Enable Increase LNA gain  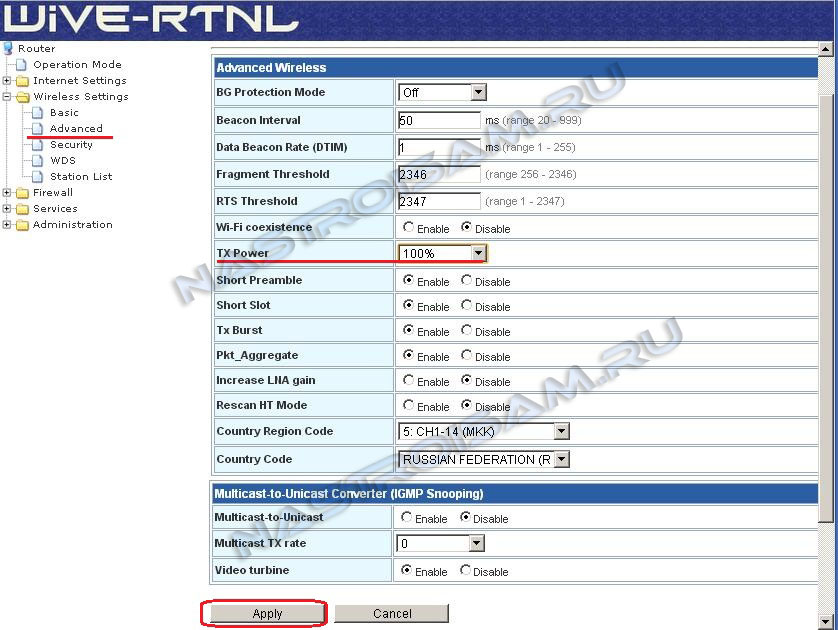click(x=408, y=381)
